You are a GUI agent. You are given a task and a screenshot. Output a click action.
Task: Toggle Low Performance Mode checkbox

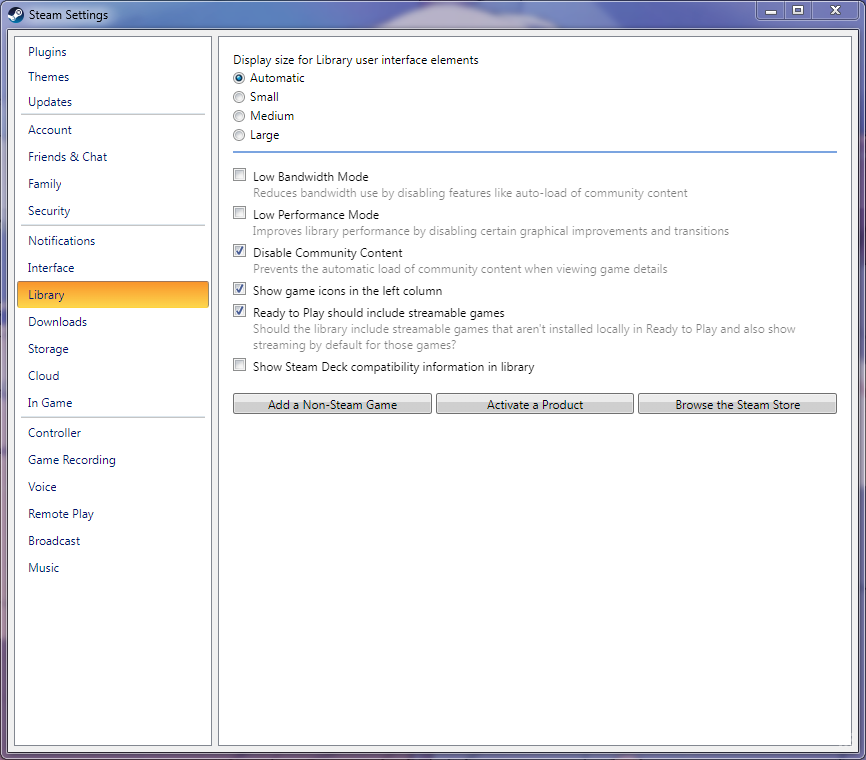coord(239,213)
